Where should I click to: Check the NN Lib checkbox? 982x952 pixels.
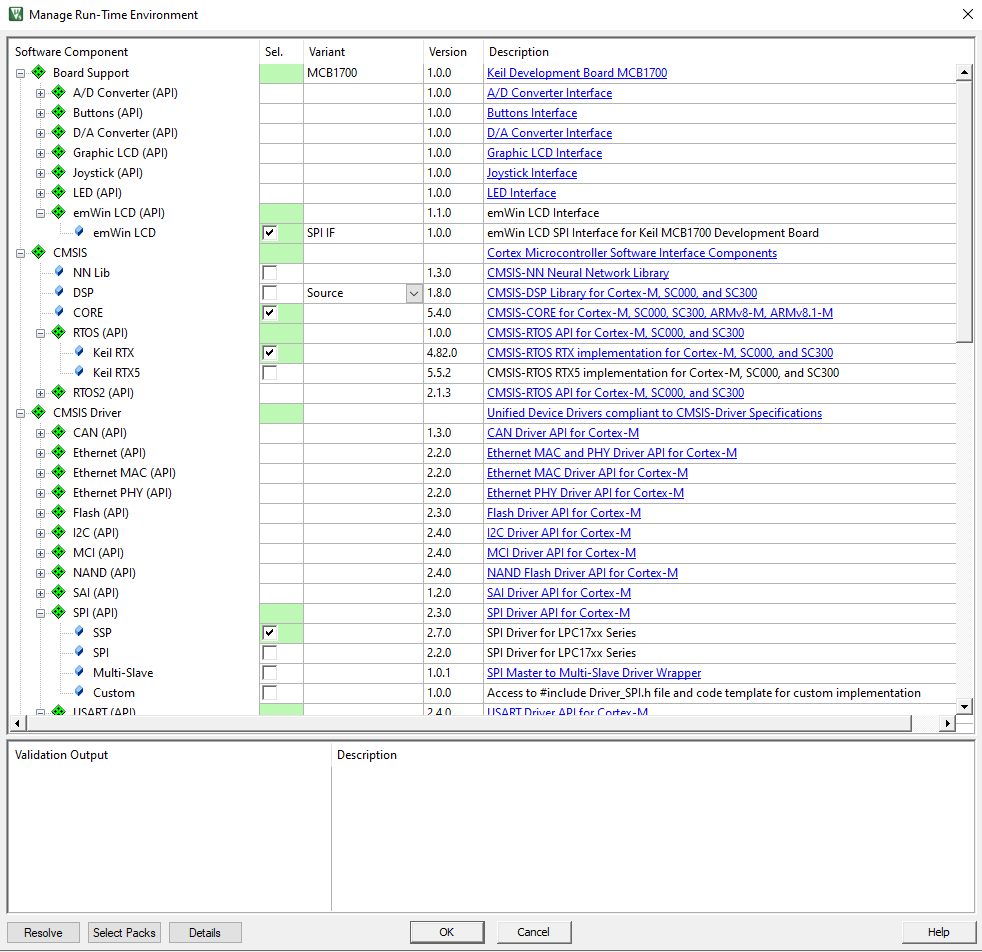(268, 272)
